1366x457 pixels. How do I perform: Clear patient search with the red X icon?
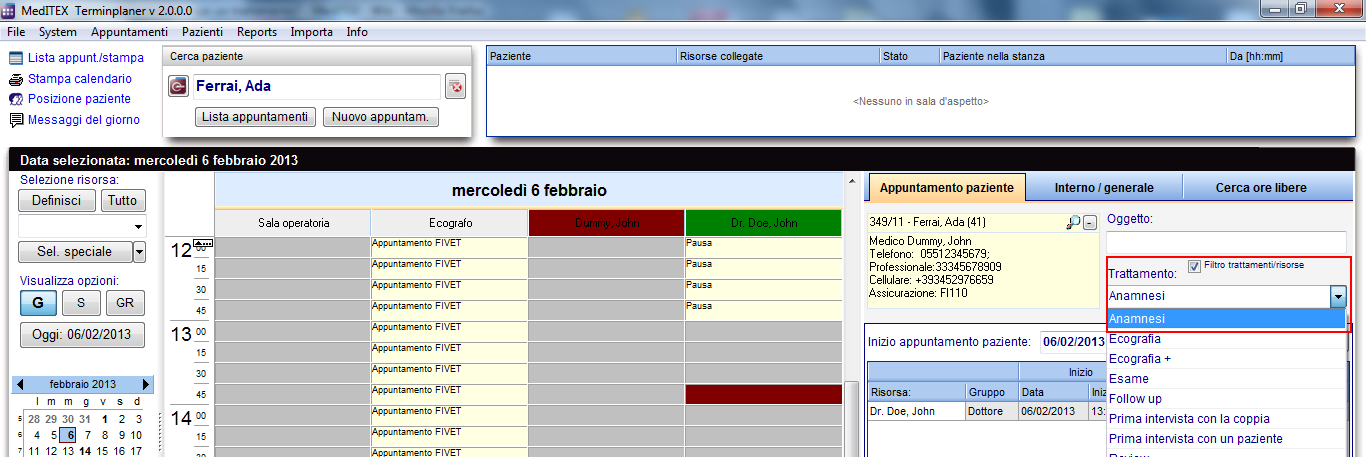455,87
